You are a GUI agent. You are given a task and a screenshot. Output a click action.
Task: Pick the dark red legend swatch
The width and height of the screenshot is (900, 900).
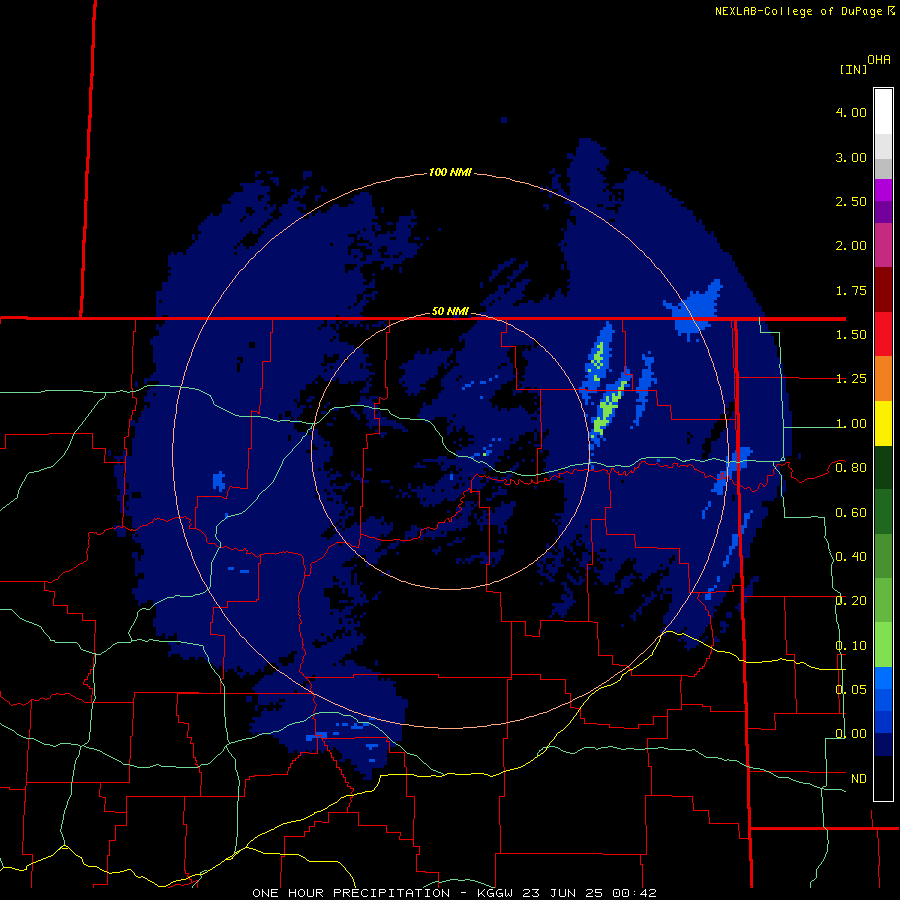tap(883, 290)
